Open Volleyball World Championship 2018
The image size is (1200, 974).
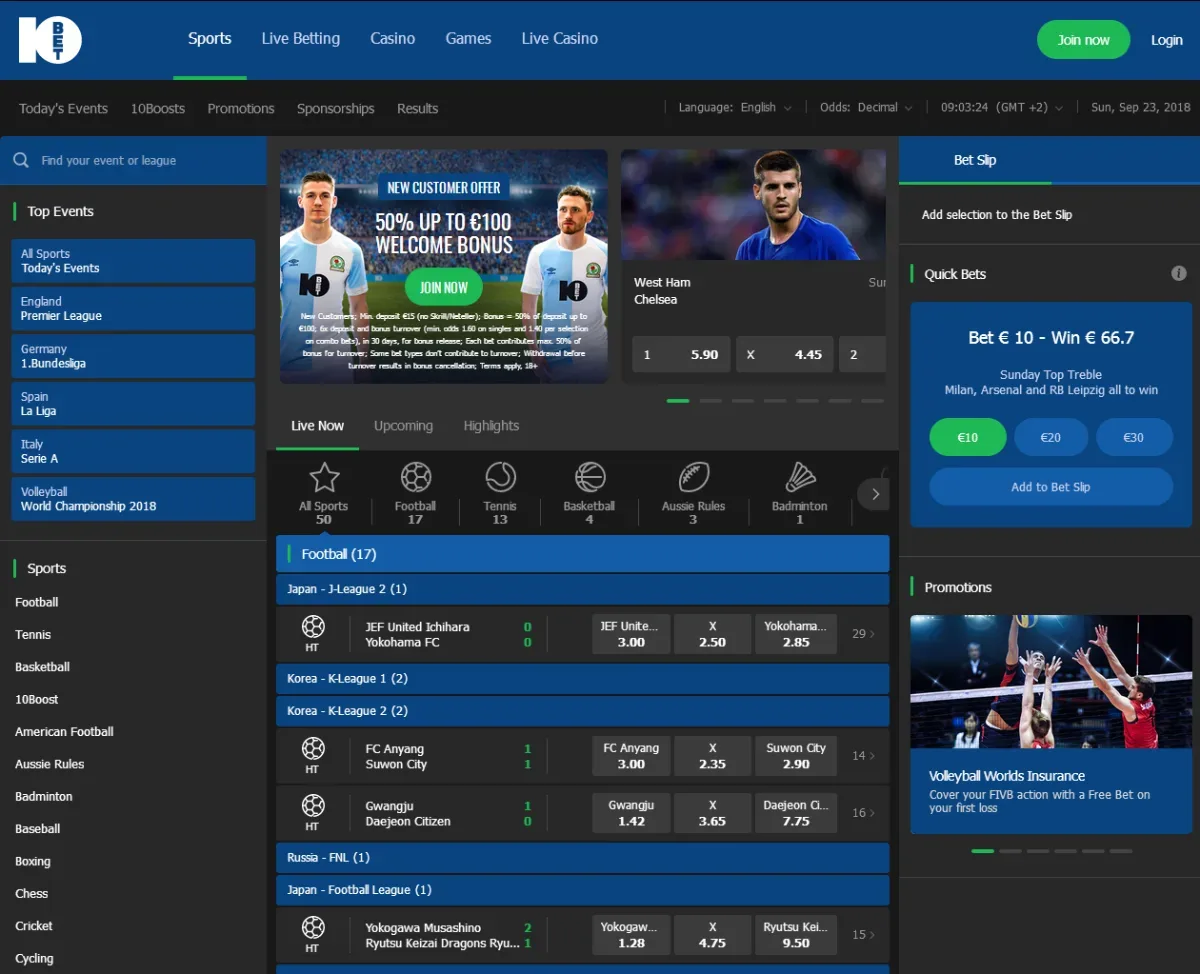[133, 499]
